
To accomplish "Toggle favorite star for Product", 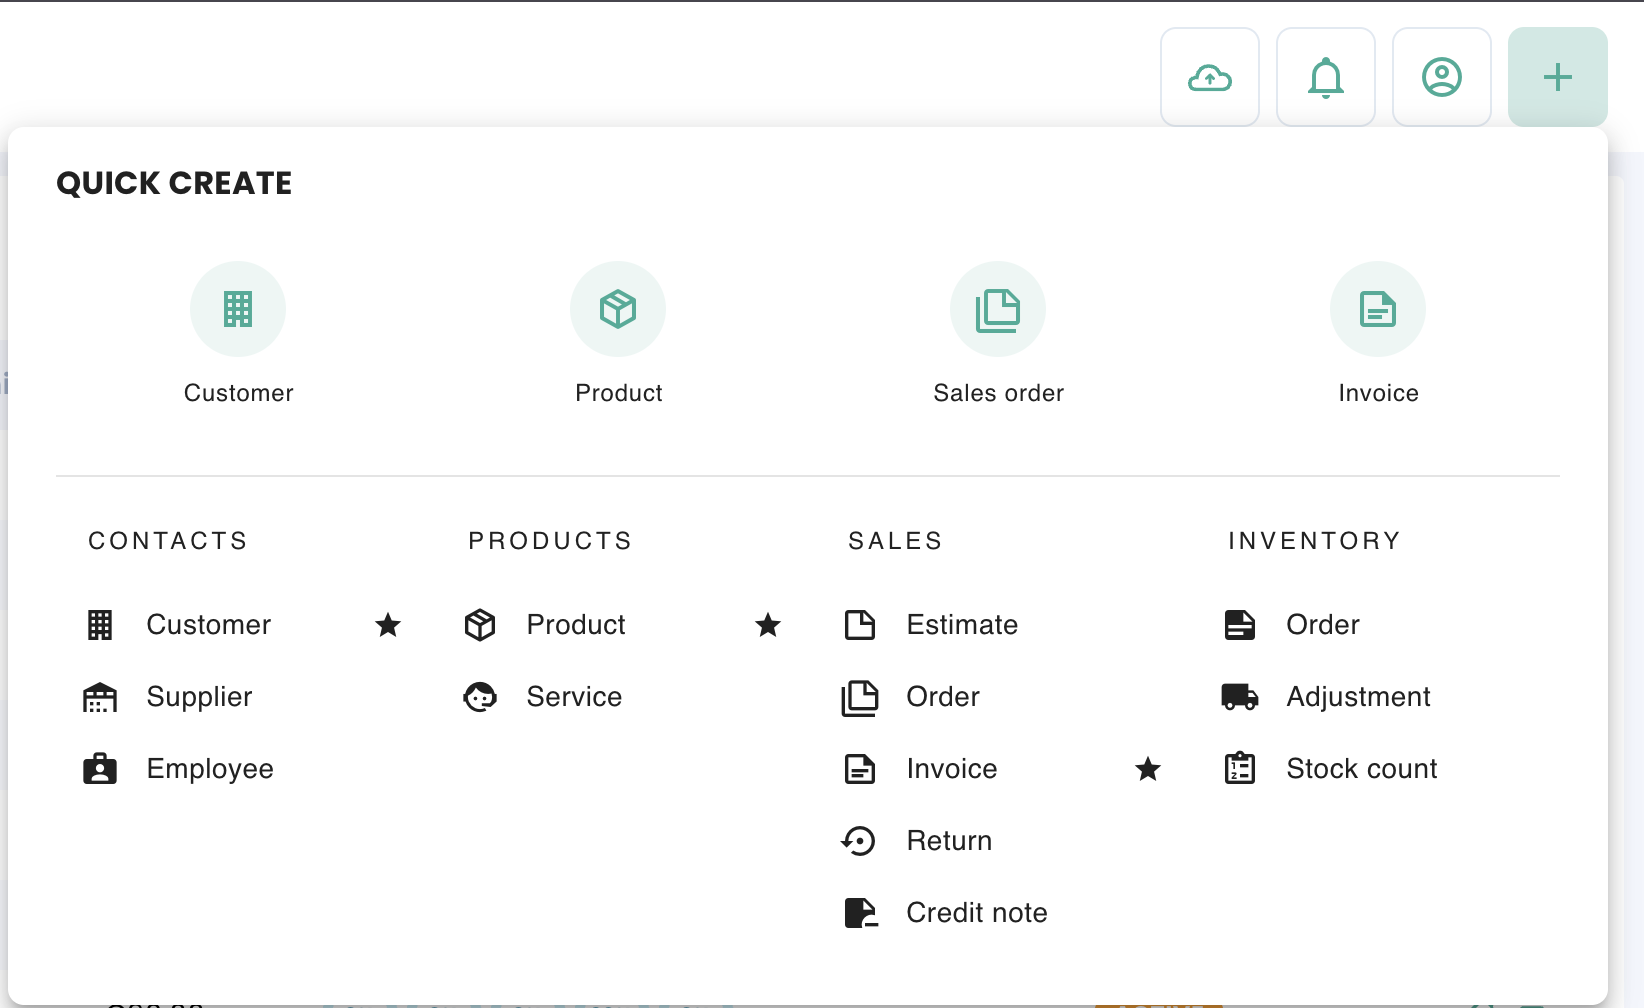I will click(x=768, y=626).
